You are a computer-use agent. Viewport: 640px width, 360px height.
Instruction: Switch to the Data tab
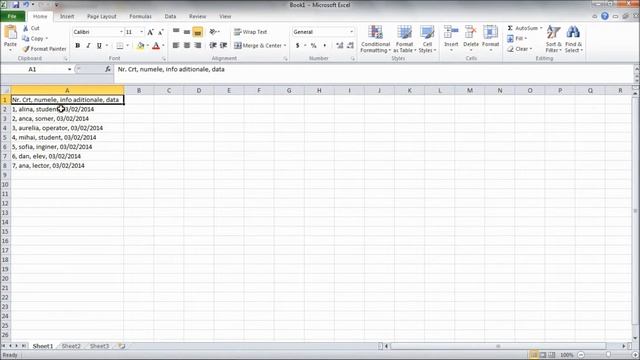[170, 16]
